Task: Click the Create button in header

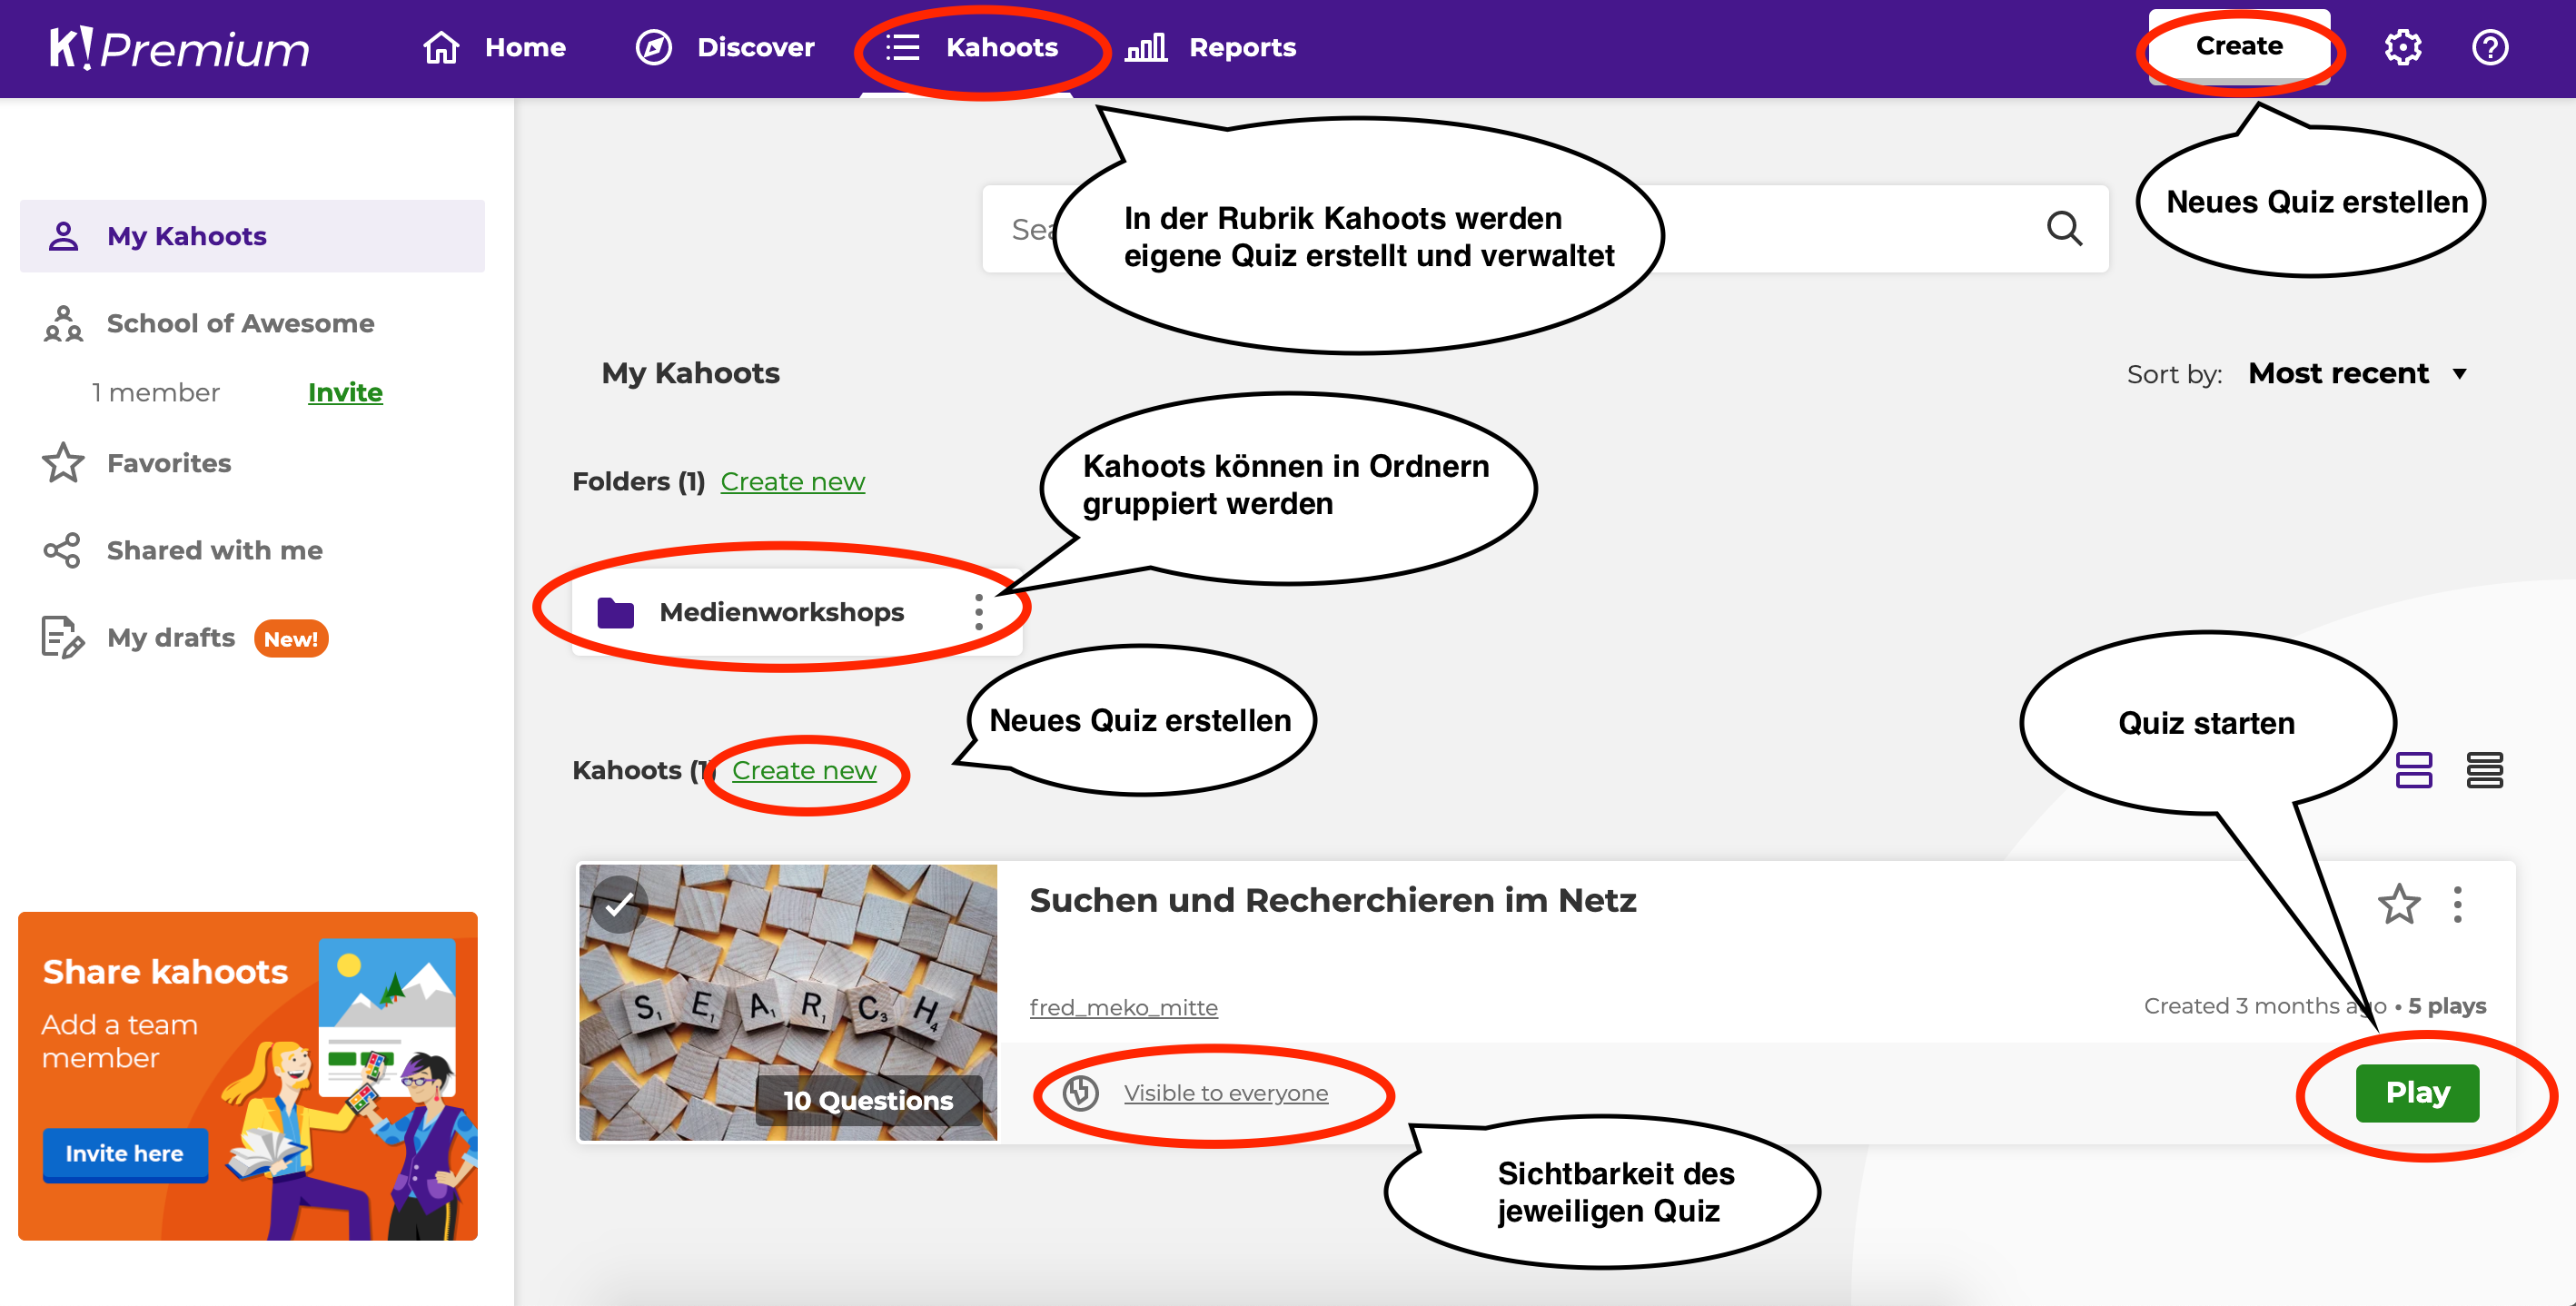Action: click(2239, 46)
